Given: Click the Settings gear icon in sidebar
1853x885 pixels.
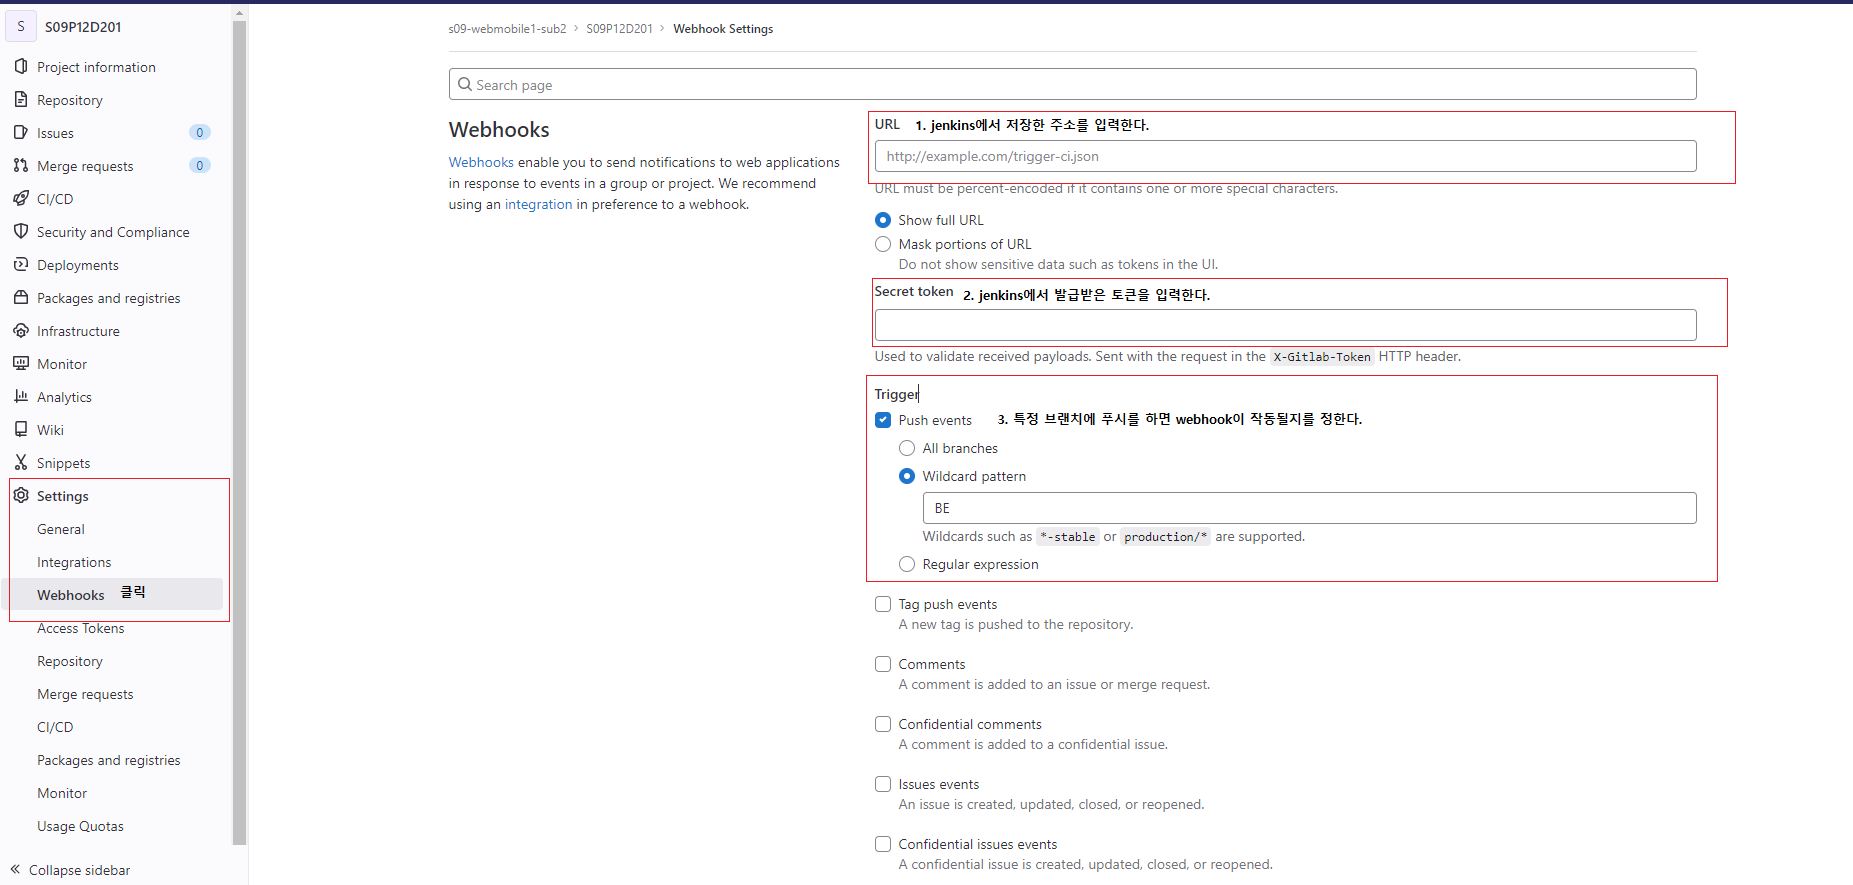Looking at the screenshot, I should click(x=21, y=495).
